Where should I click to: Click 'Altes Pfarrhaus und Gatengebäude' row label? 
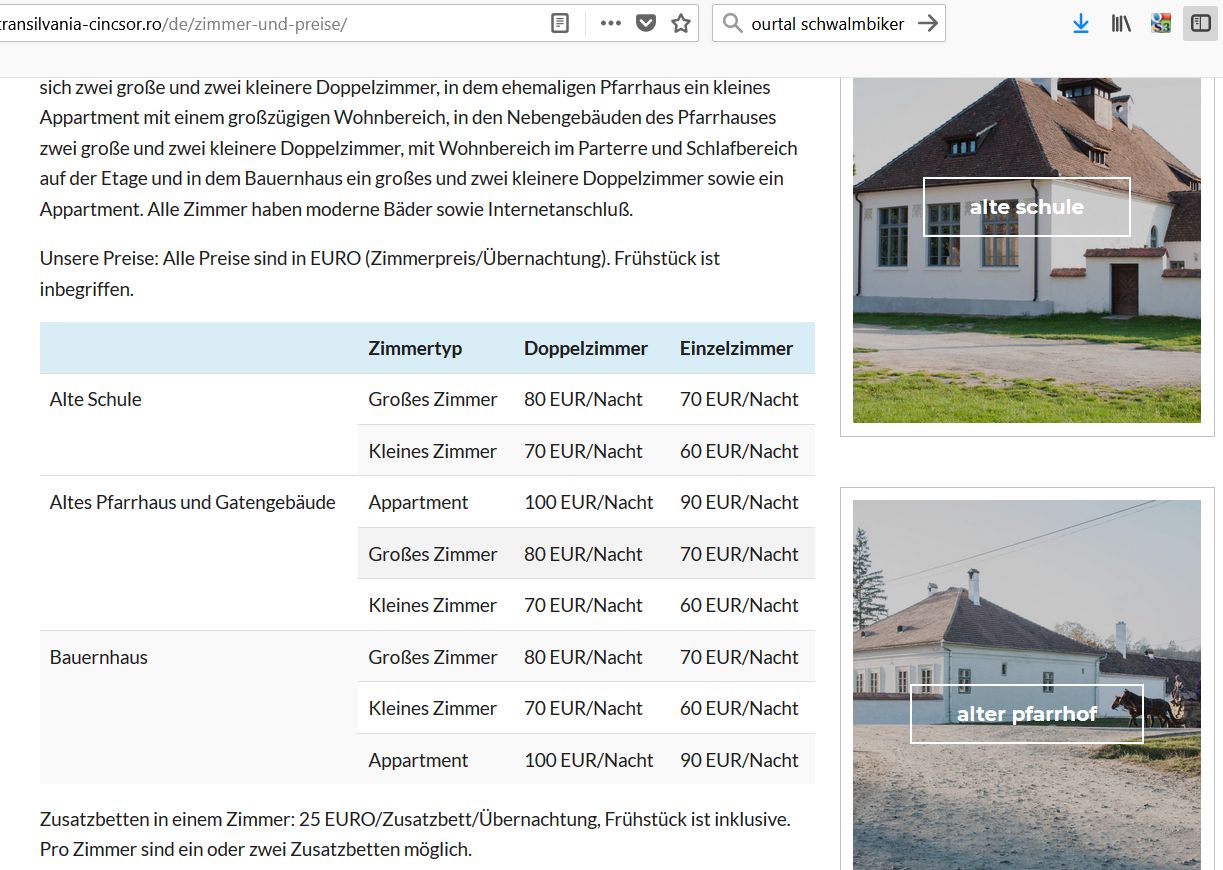pyautogui.click(x=193, y=502)
